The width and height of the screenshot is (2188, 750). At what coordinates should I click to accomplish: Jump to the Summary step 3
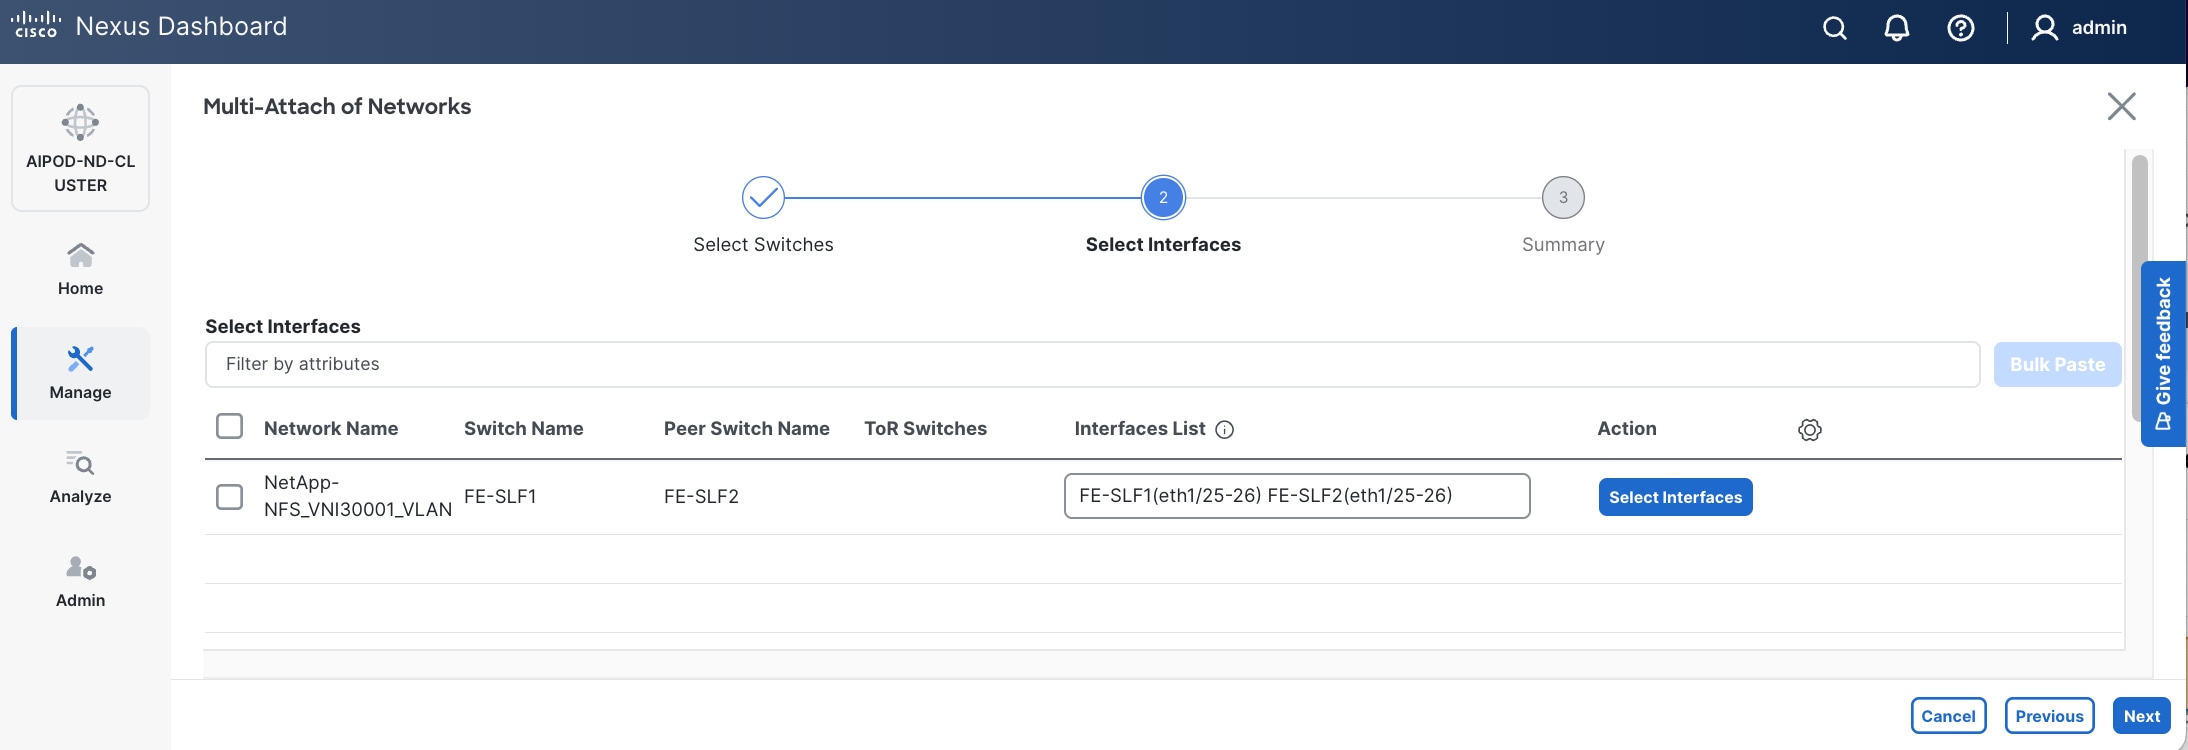1563,198
